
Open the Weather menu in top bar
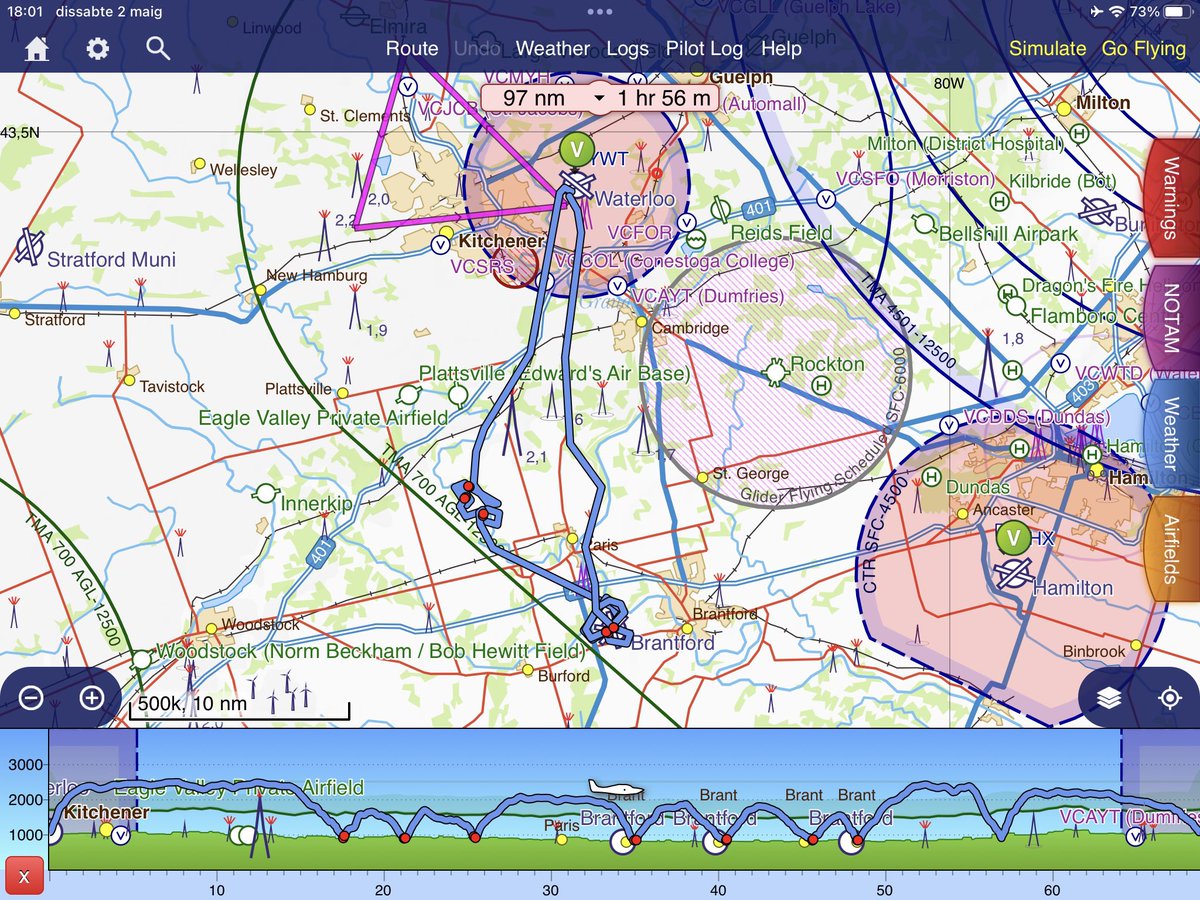[553, 48]
